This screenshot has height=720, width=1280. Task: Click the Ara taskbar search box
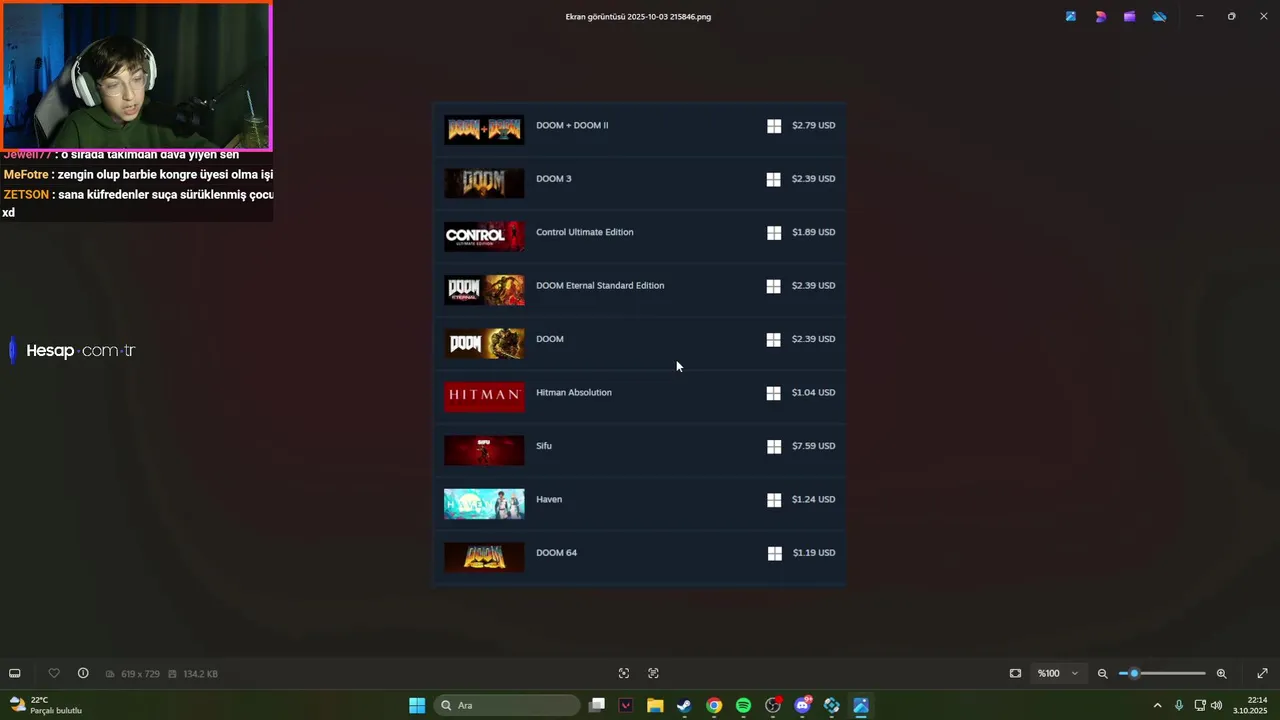click(507, 705)
